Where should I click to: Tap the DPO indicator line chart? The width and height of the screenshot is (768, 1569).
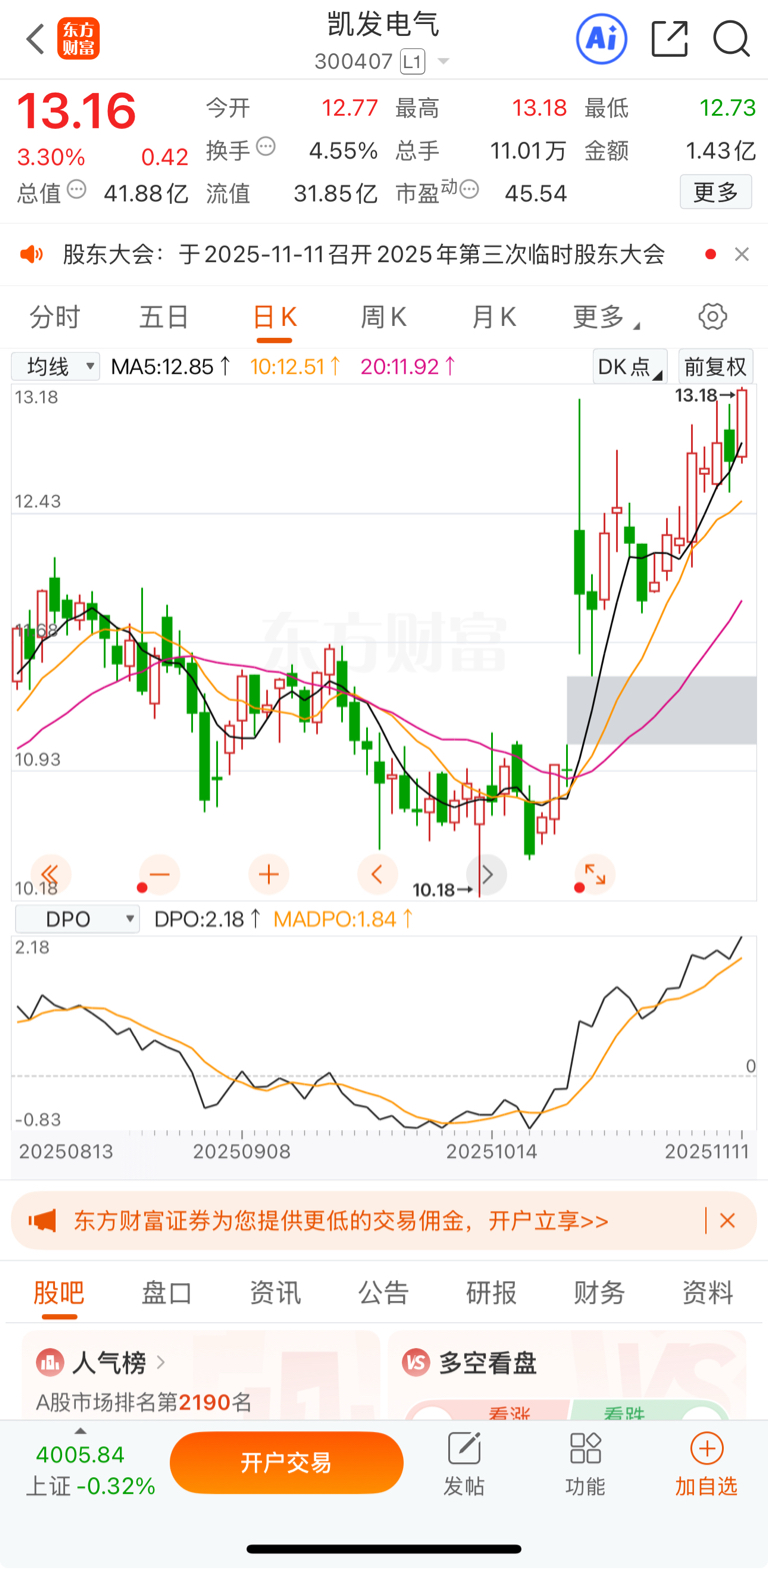tap(384, 1032)
